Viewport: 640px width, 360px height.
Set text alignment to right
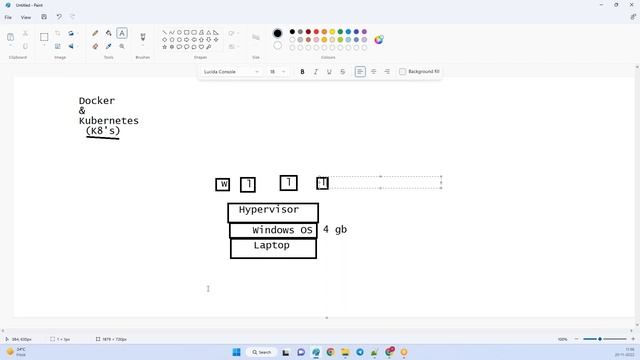387,72
